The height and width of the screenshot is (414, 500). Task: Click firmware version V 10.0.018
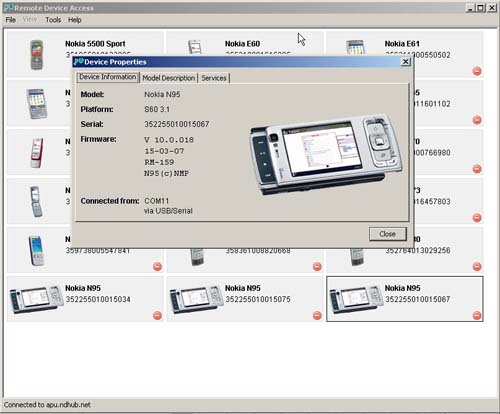[169, 140]
